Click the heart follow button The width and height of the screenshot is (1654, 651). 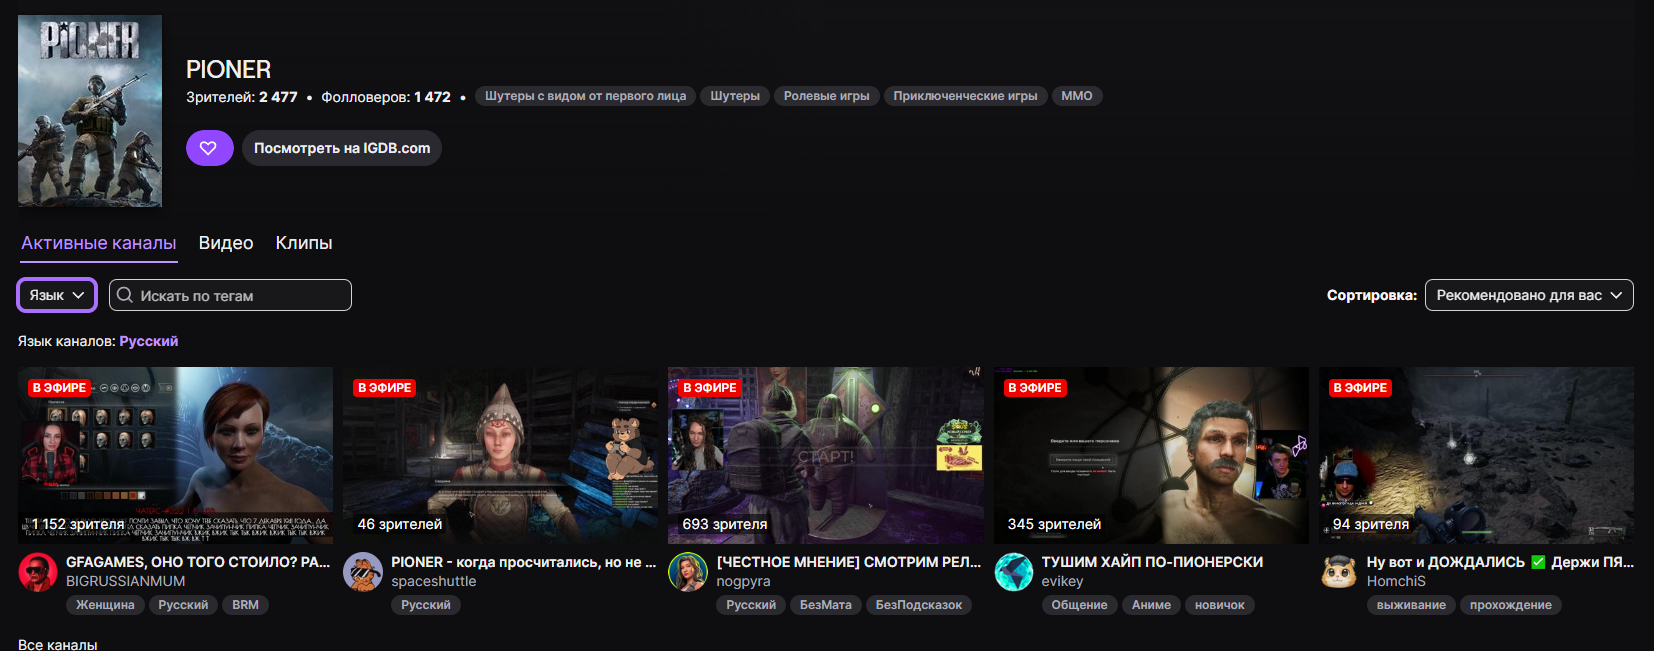[x=209, y=148]
